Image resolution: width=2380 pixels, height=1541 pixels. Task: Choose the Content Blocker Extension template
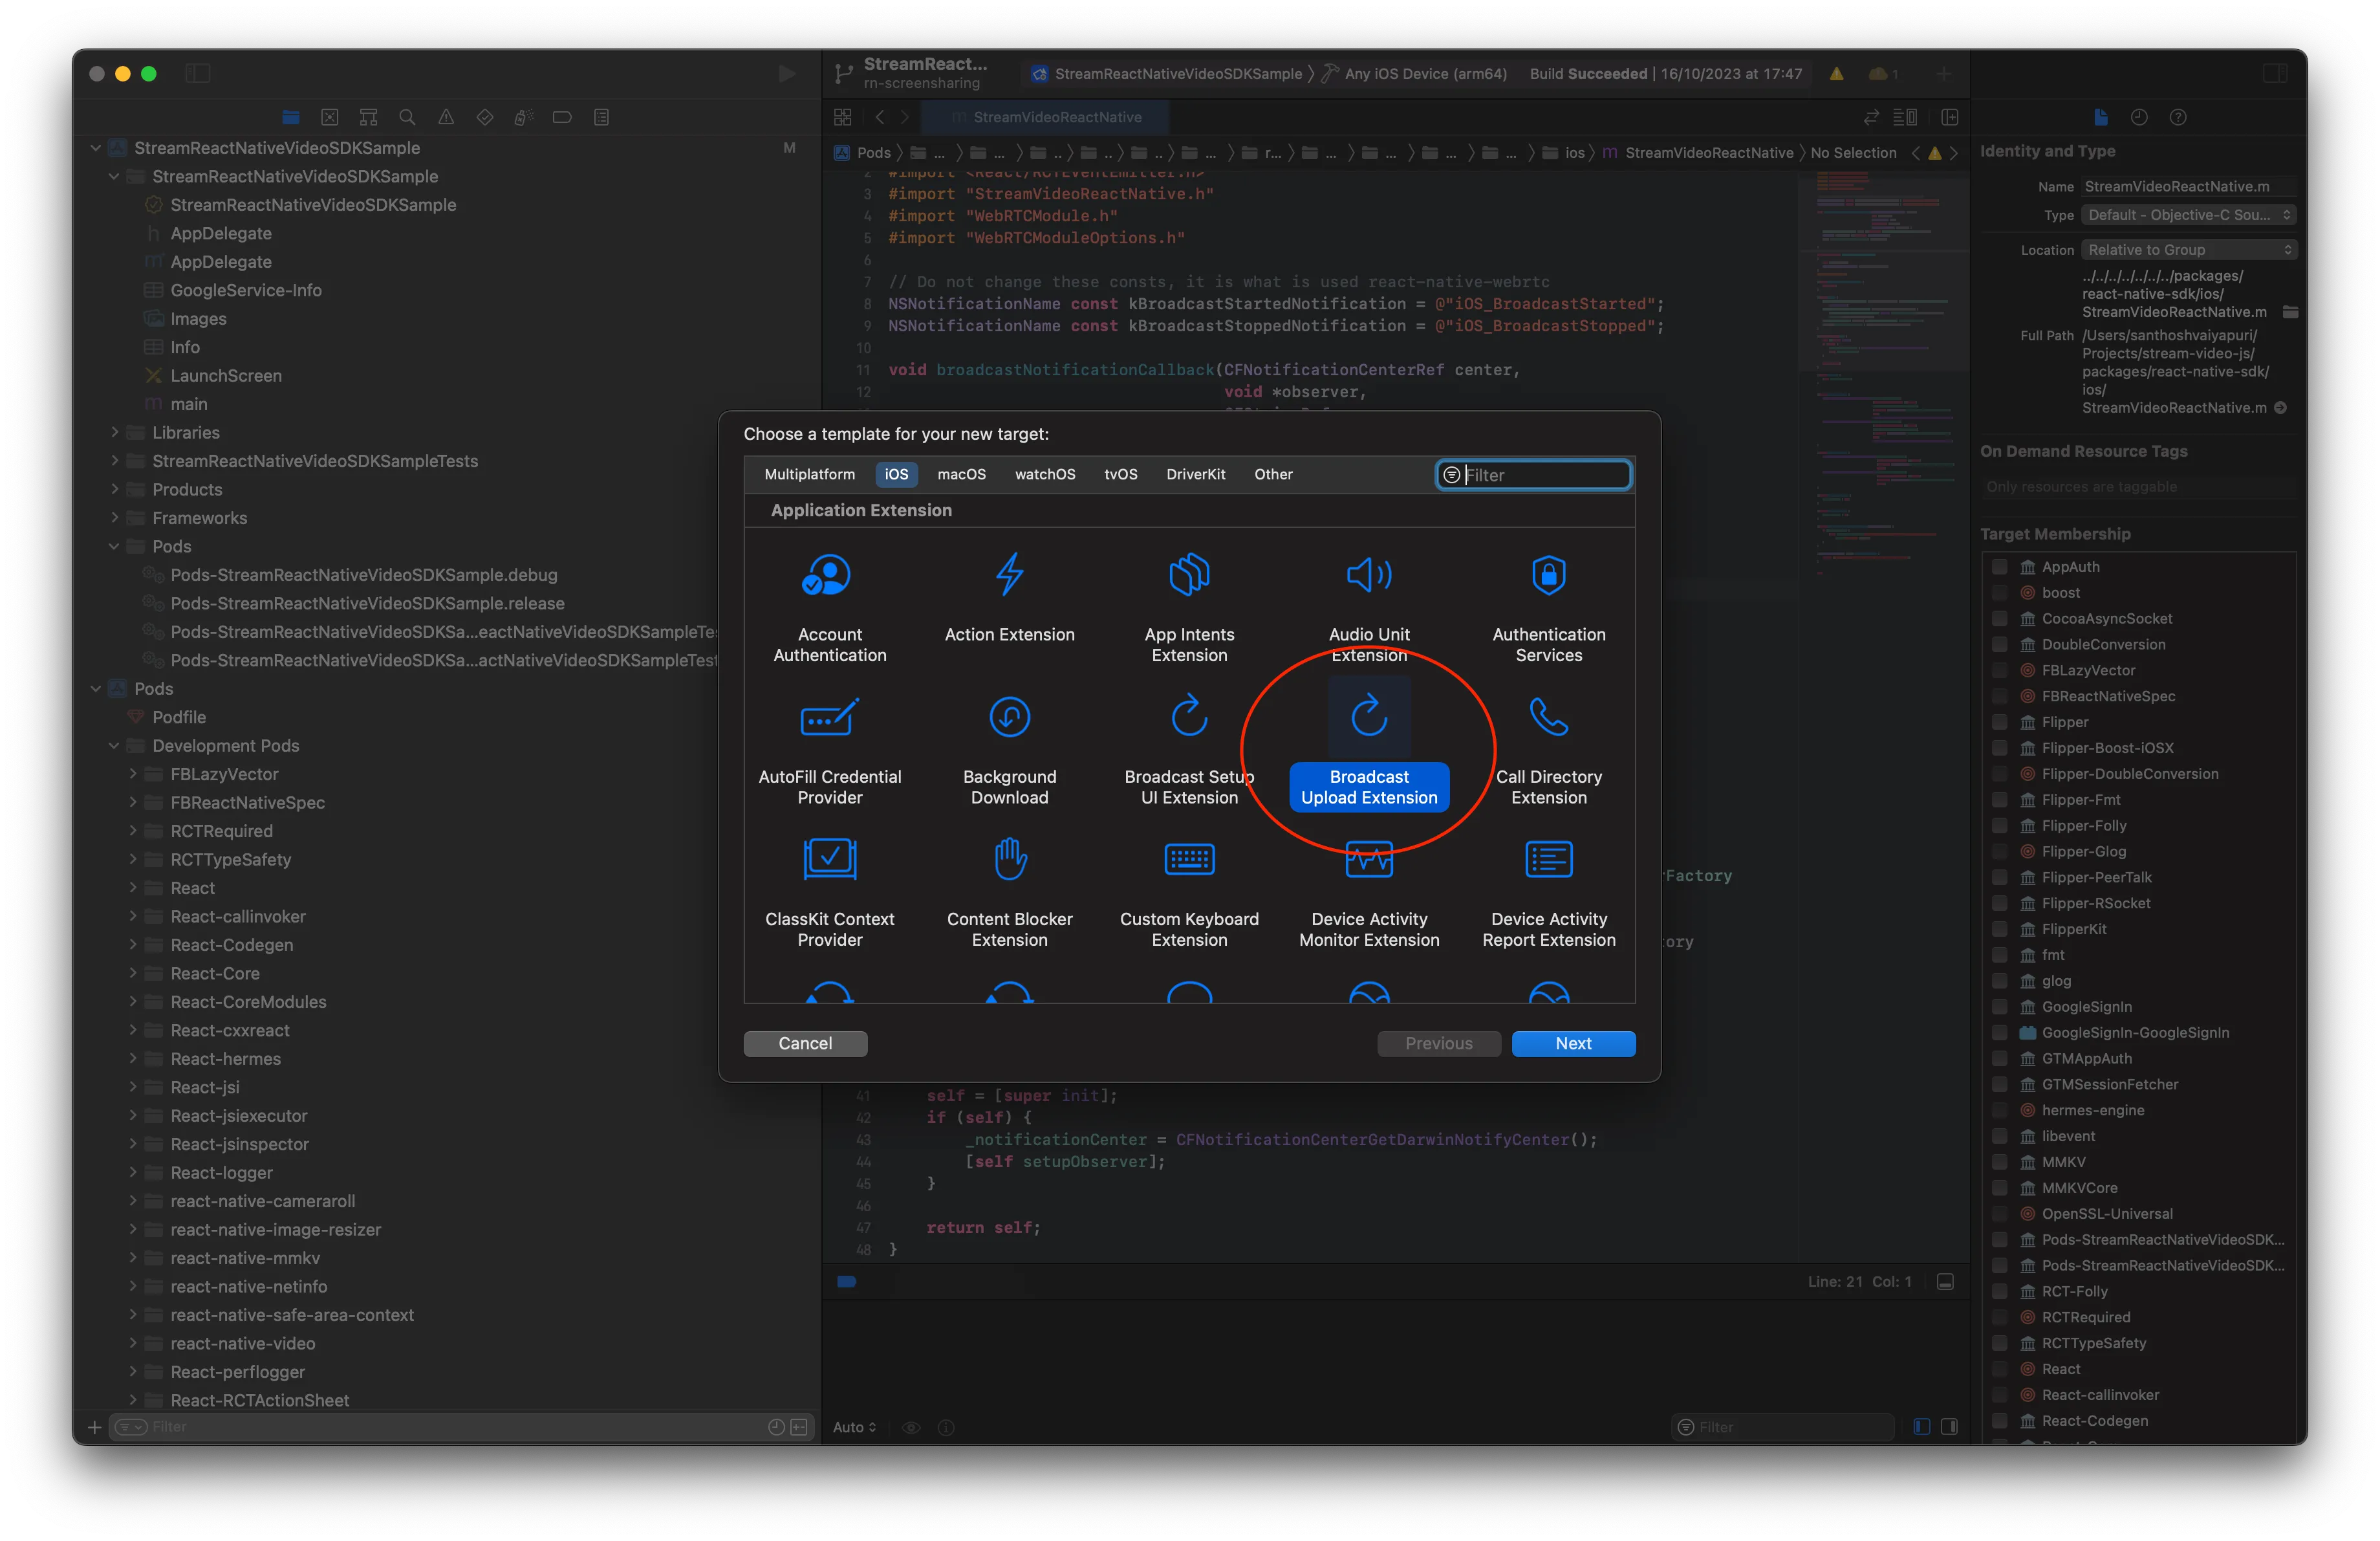point(1009,859)
